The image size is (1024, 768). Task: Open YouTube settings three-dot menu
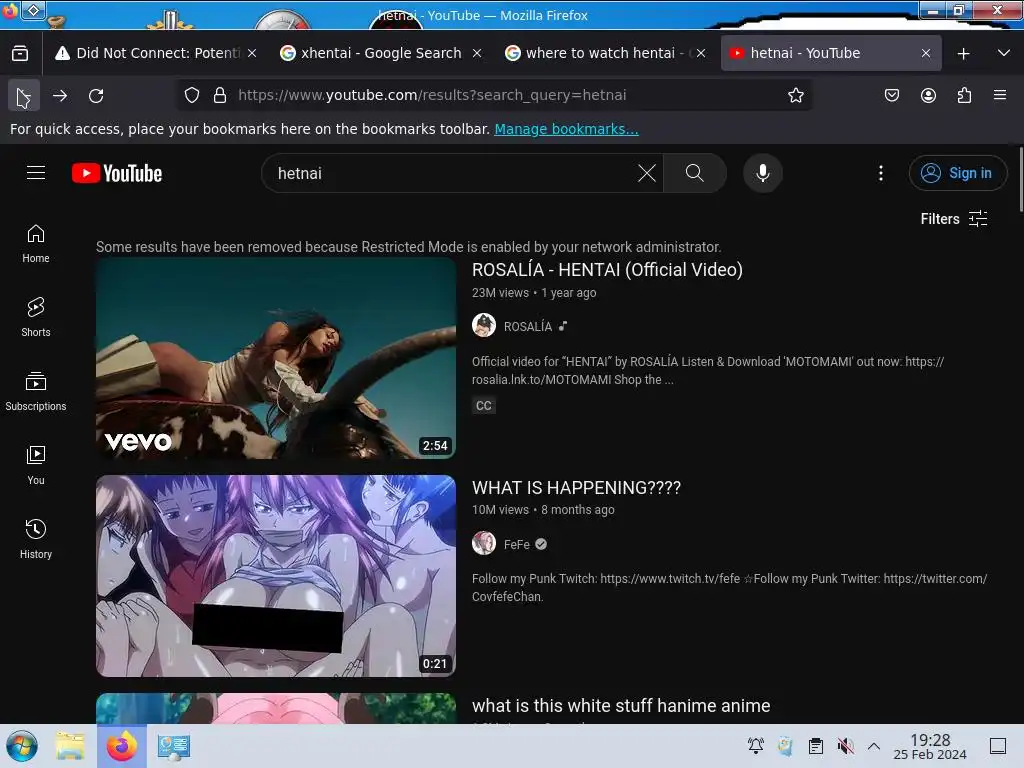881,173
